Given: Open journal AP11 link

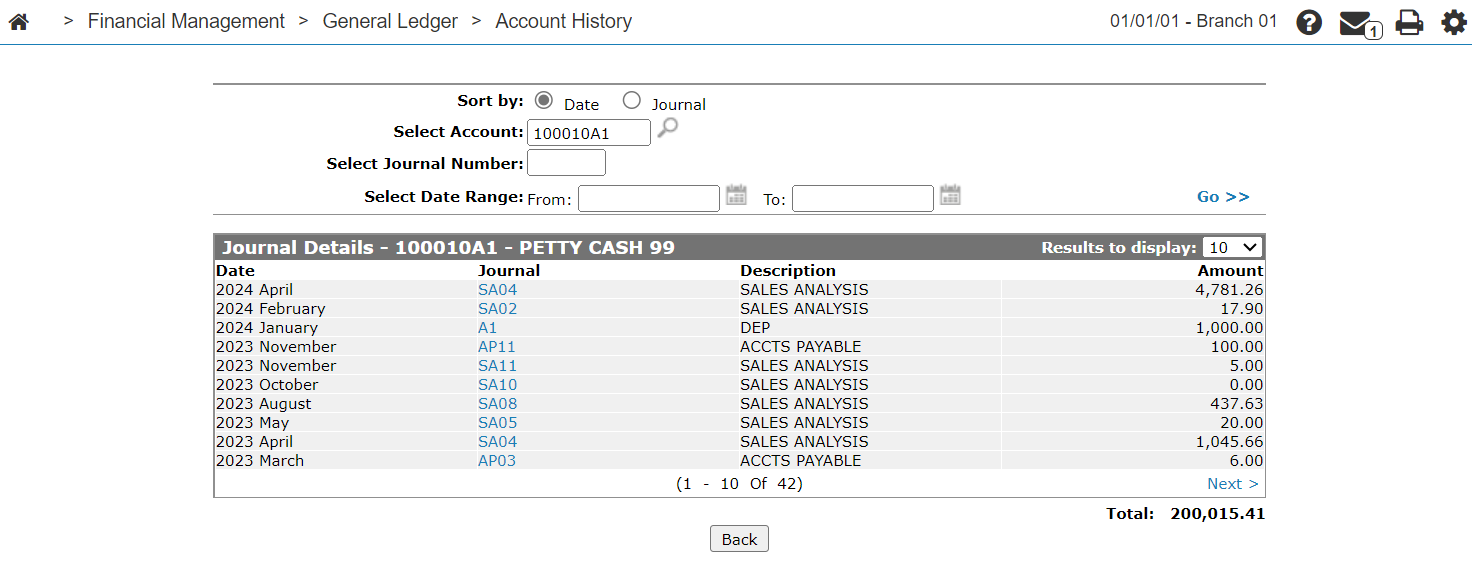Looking at the screenshot, I should click(x=497, y=347).
